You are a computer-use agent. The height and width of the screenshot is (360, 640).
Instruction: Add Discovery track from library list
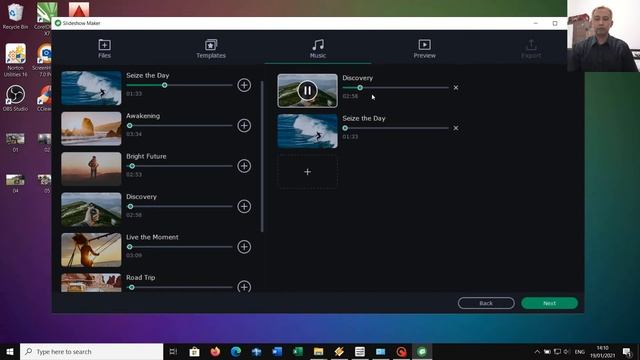coord(244,206)
